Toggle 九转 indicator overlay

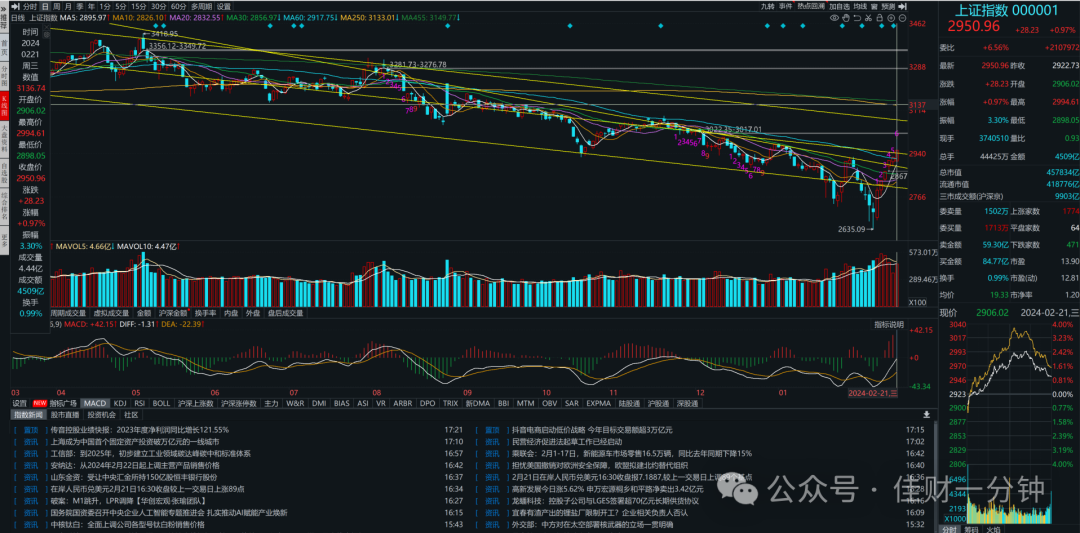tap(768, 6)
